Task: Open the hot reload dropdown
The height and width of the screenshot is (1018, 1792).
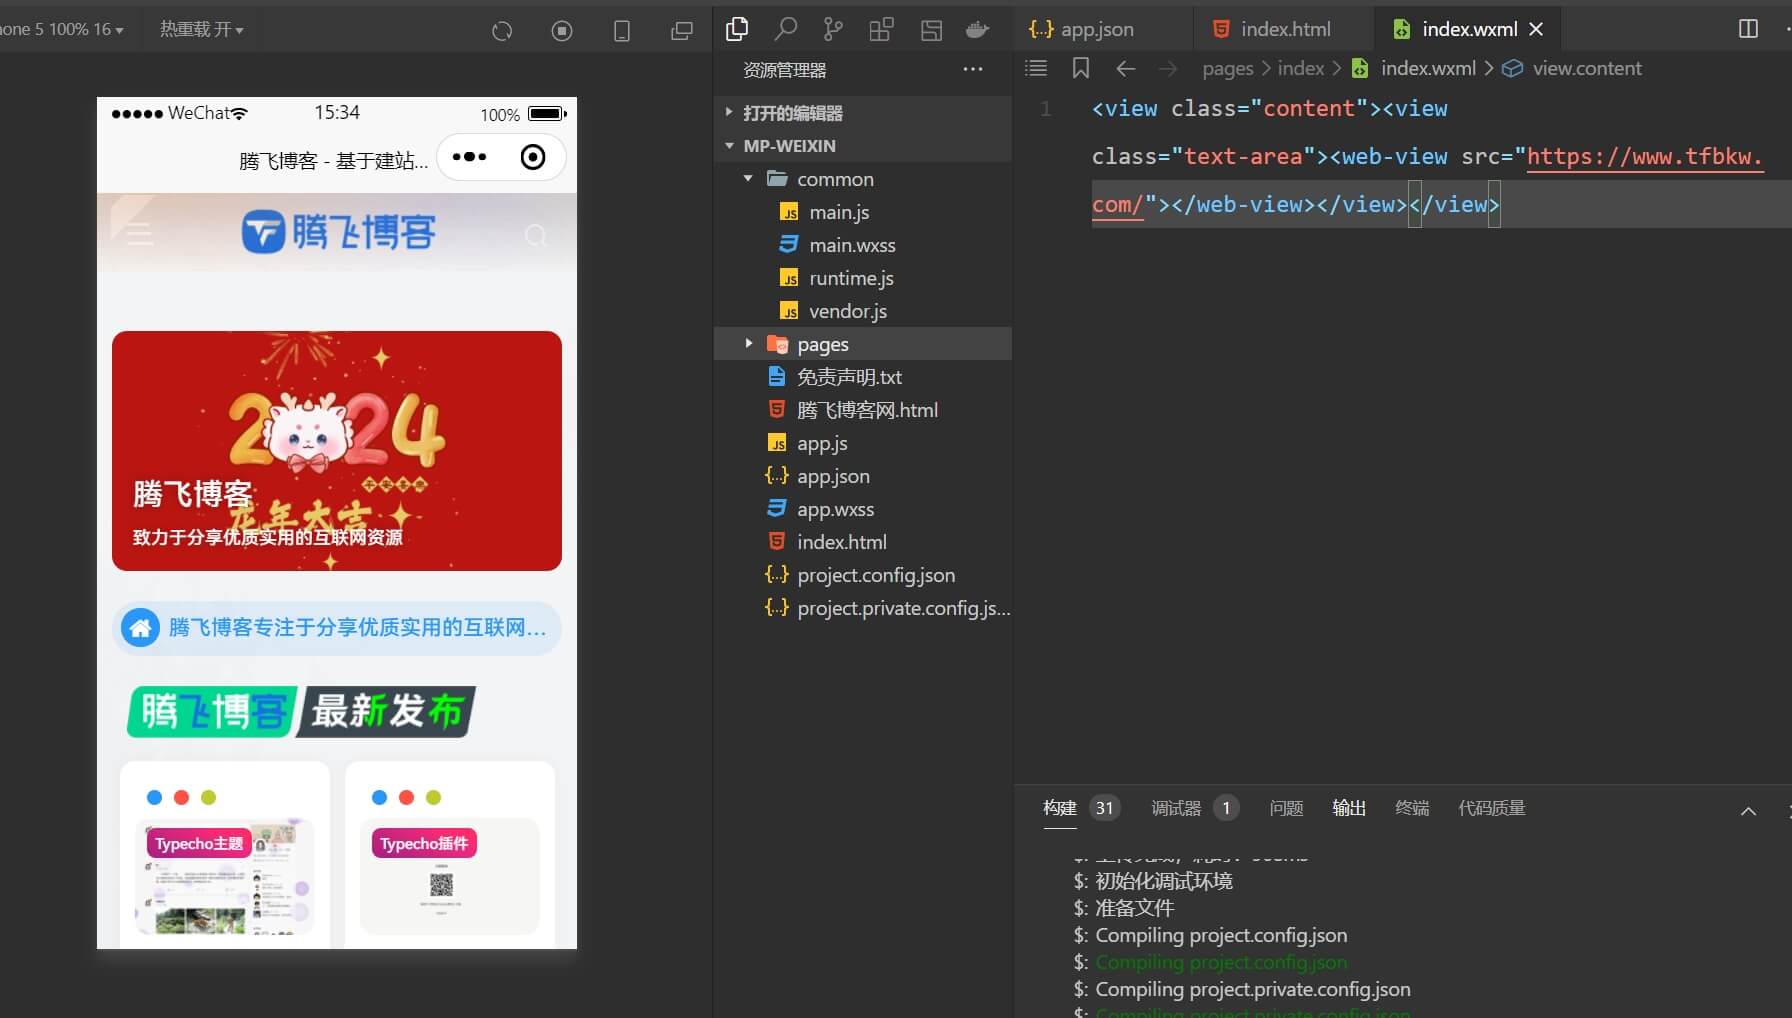Action: click(201, 30)
